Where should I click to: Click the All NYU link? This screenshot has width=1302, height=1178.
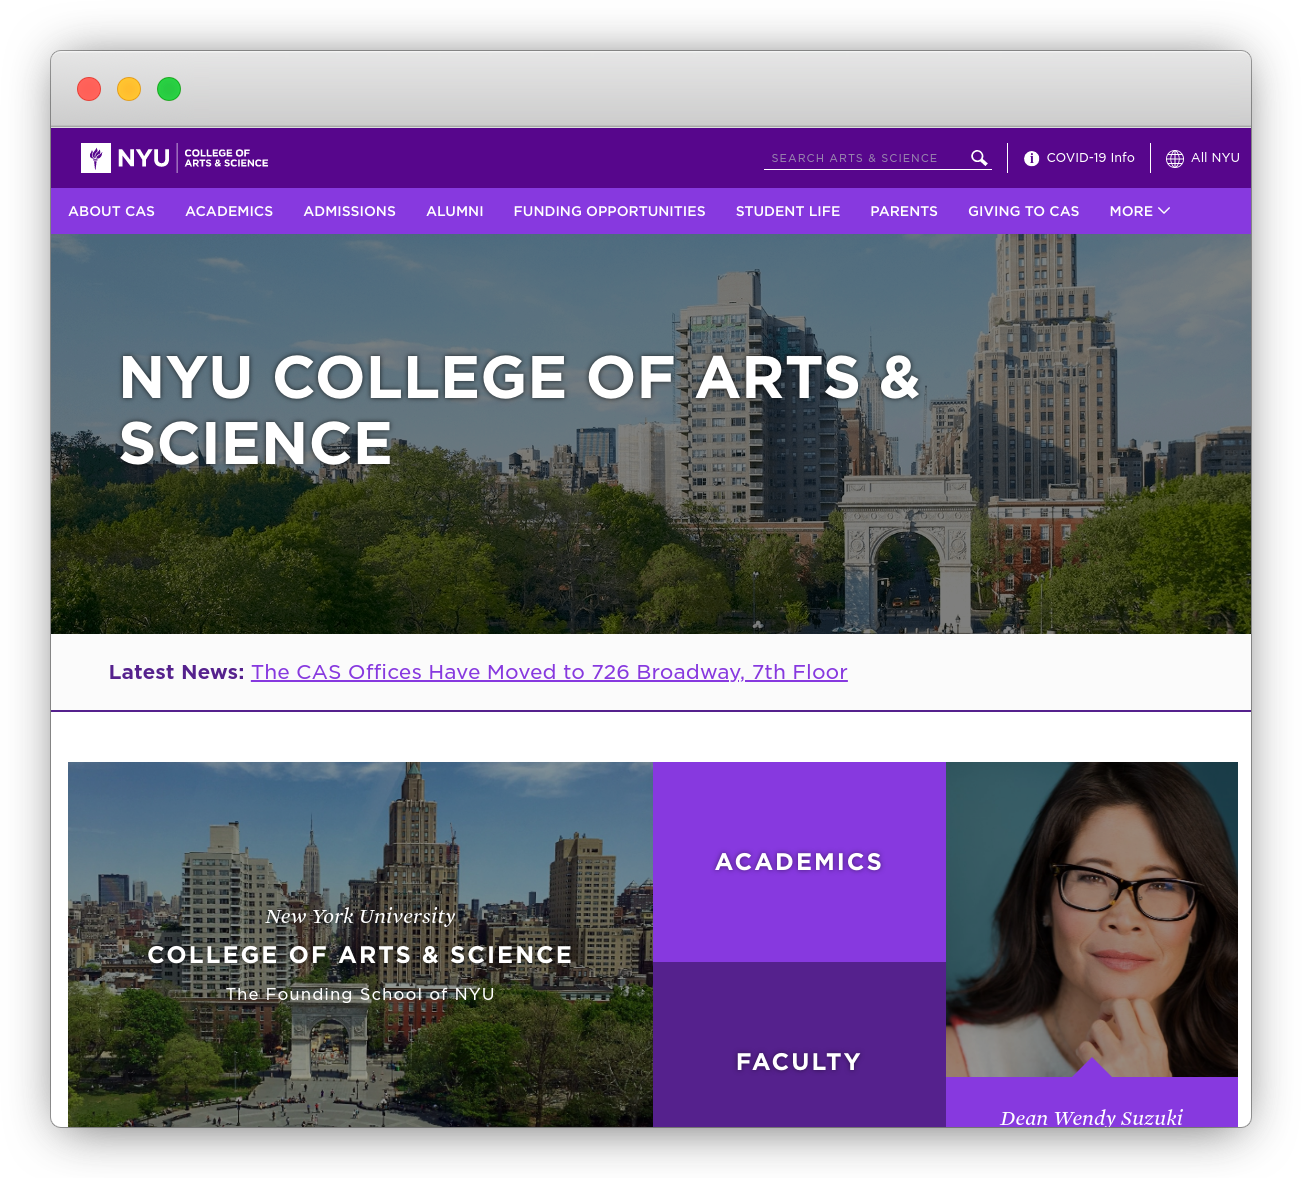coord(1215,158)
